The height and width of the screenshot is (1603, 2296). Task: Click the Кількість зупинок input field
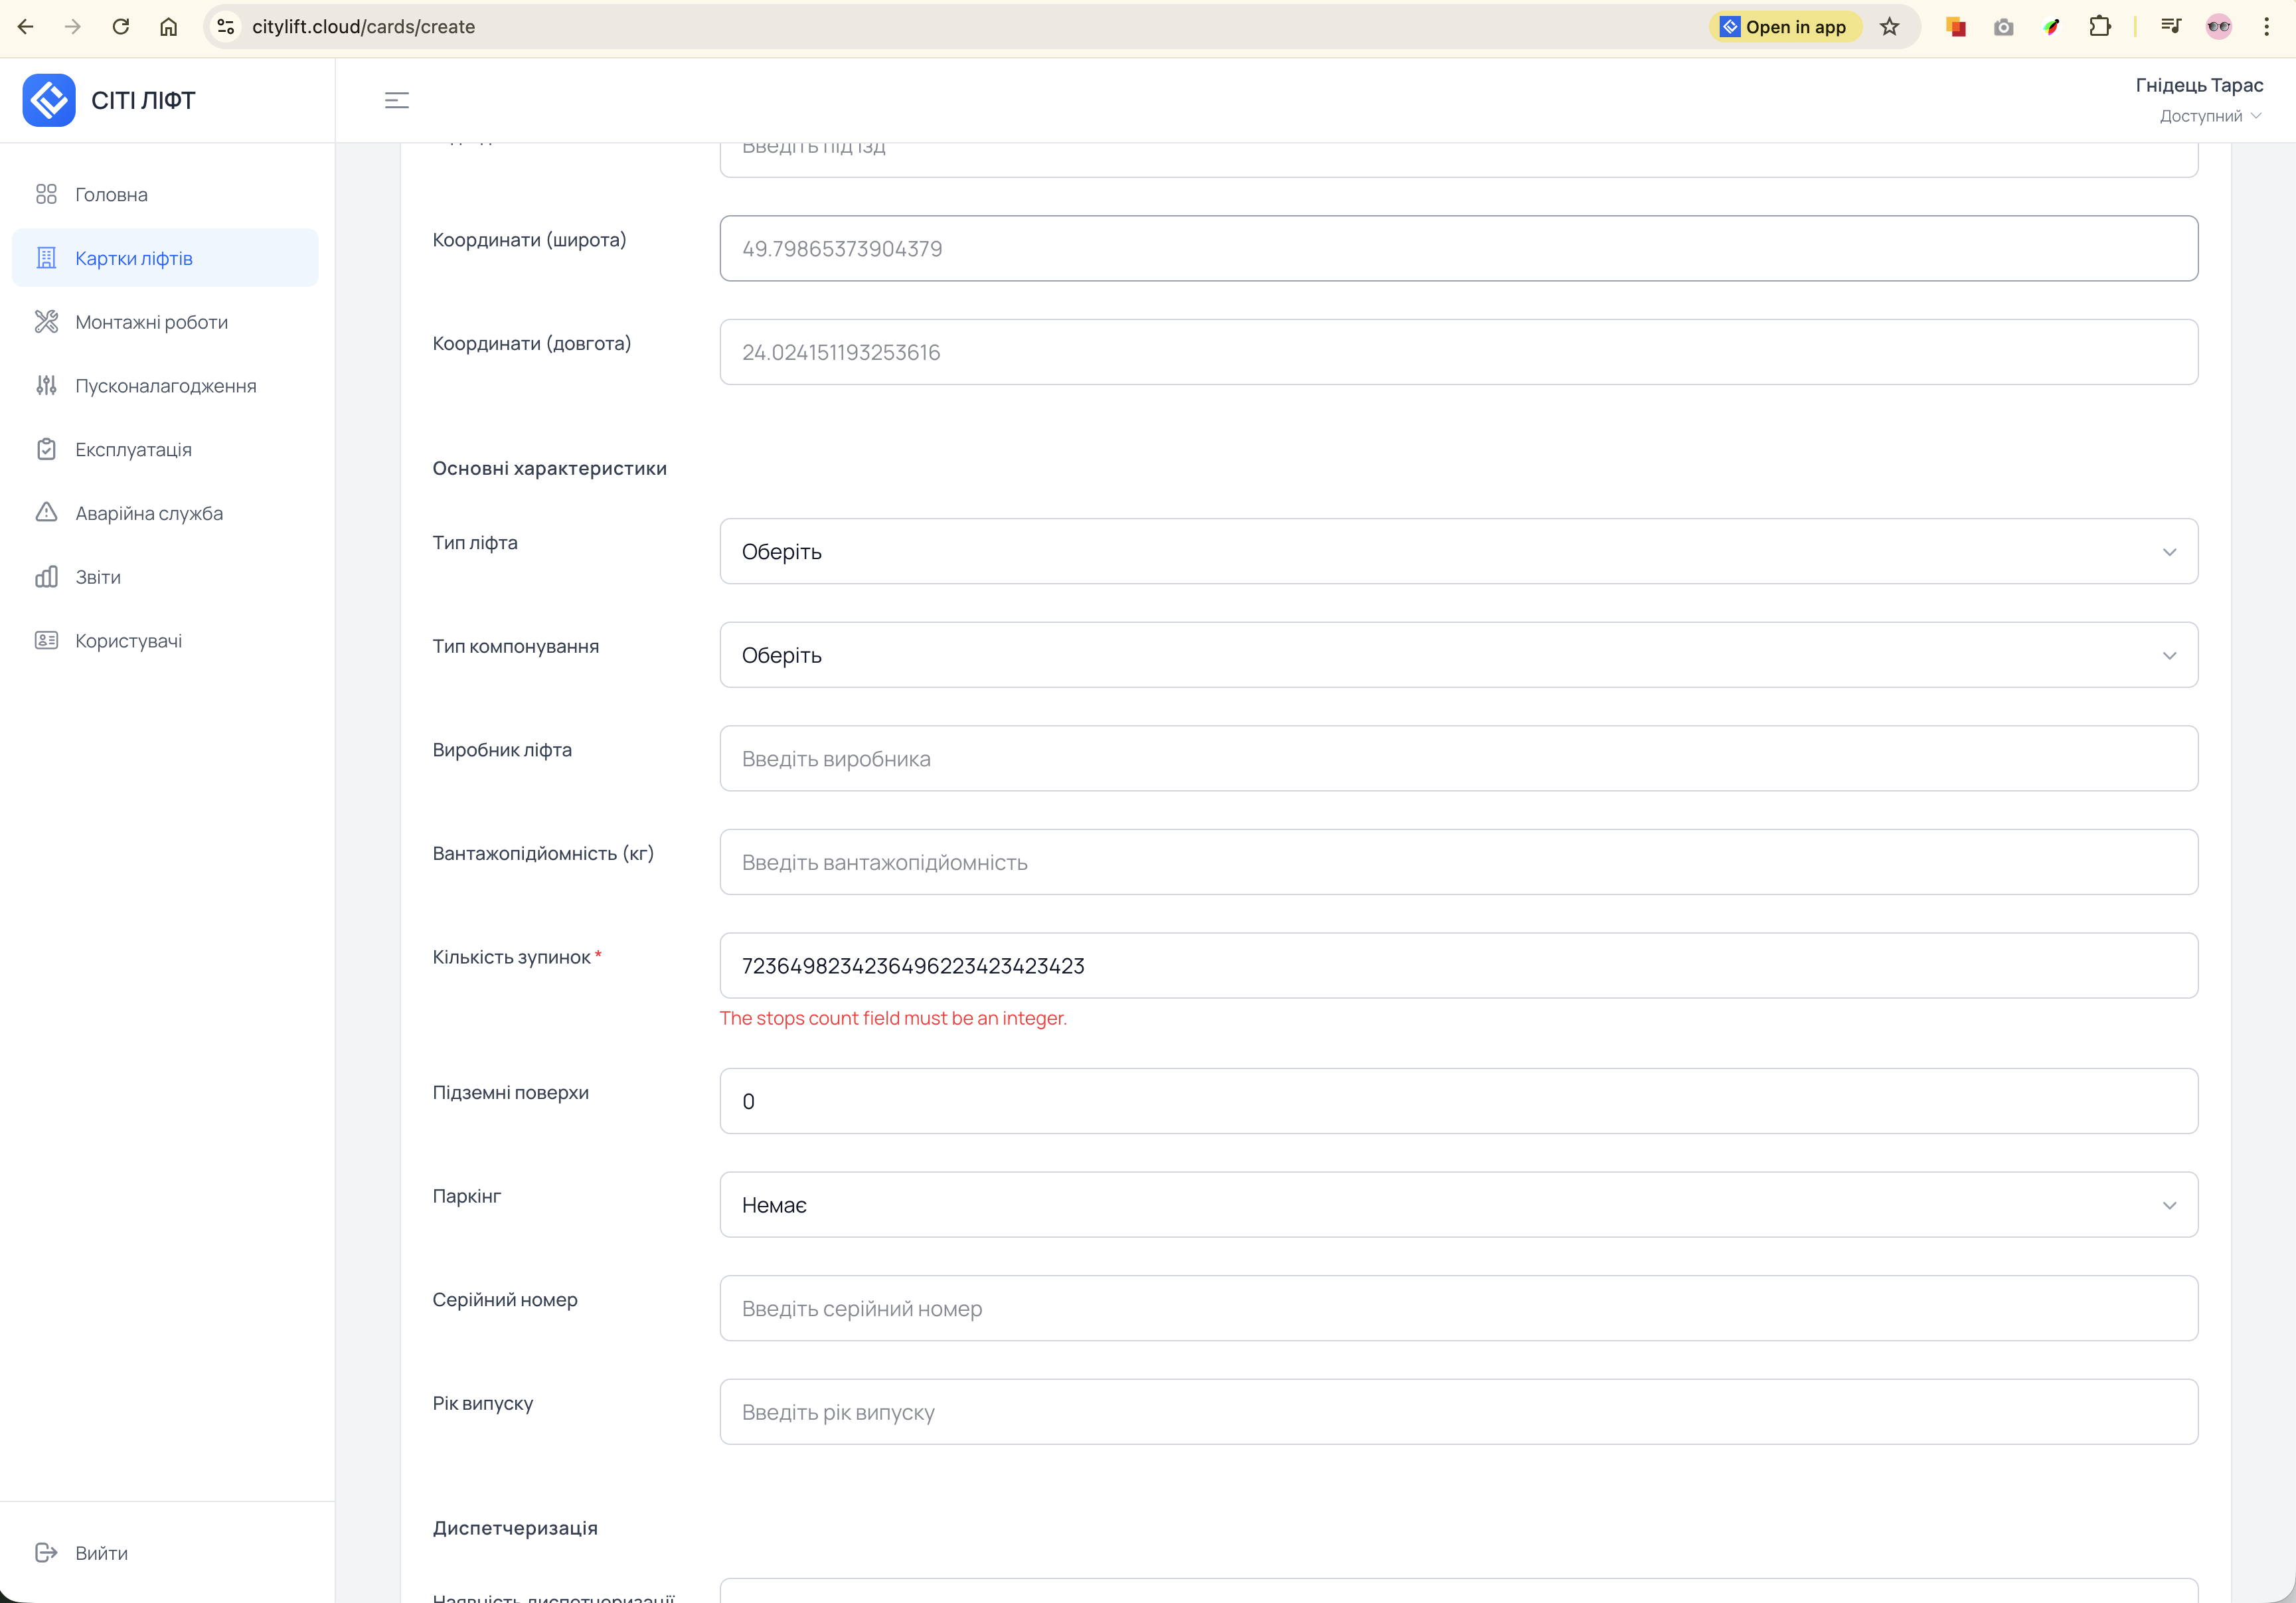click(1458, 965)
